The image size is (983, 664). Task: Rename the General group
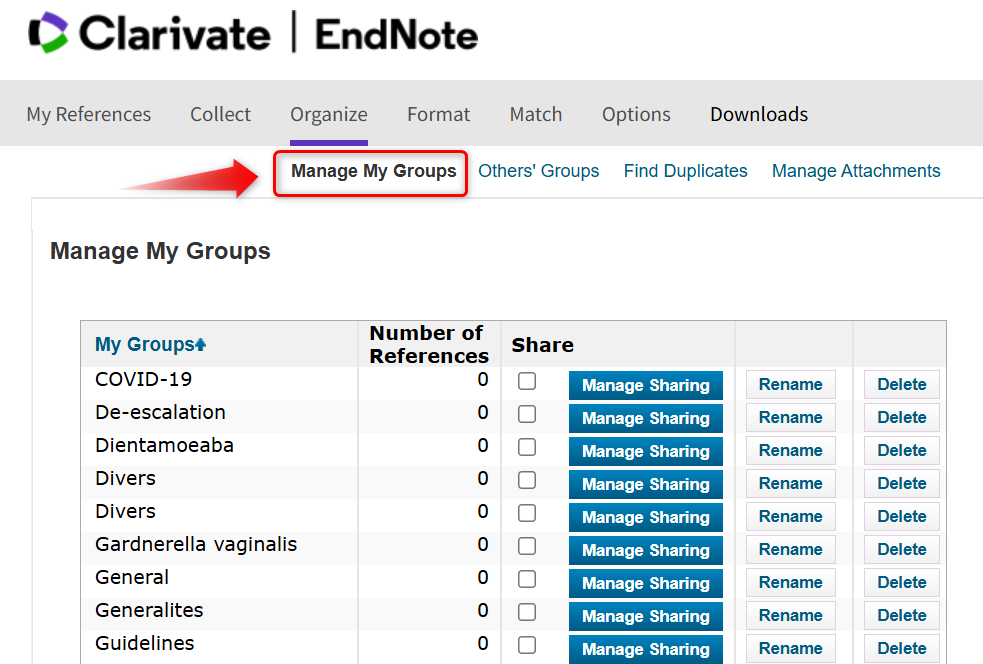[x=790, y=583]
